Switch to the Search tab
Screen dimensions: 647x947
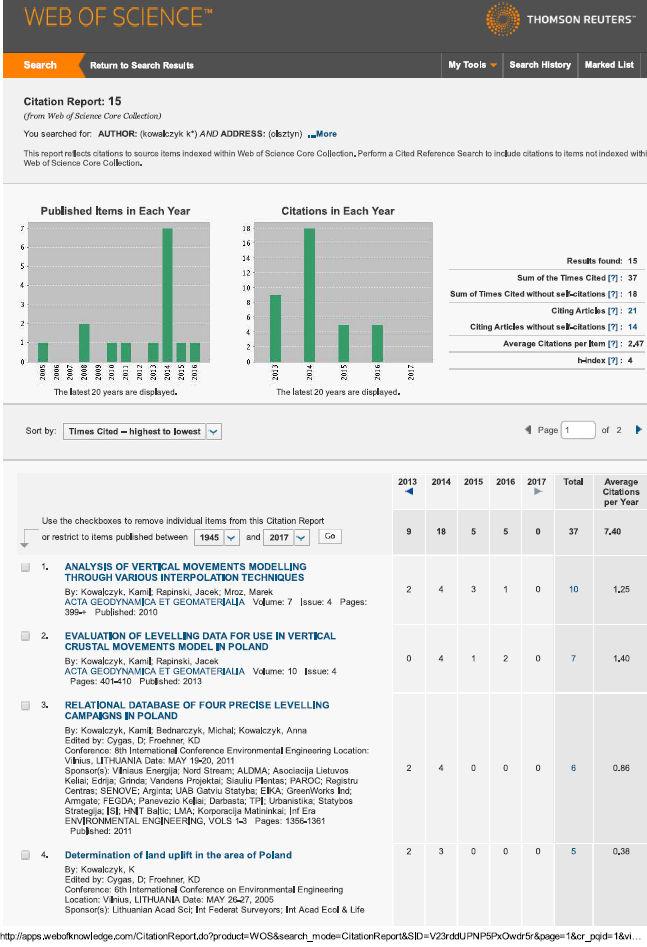(x=40, y=65)
